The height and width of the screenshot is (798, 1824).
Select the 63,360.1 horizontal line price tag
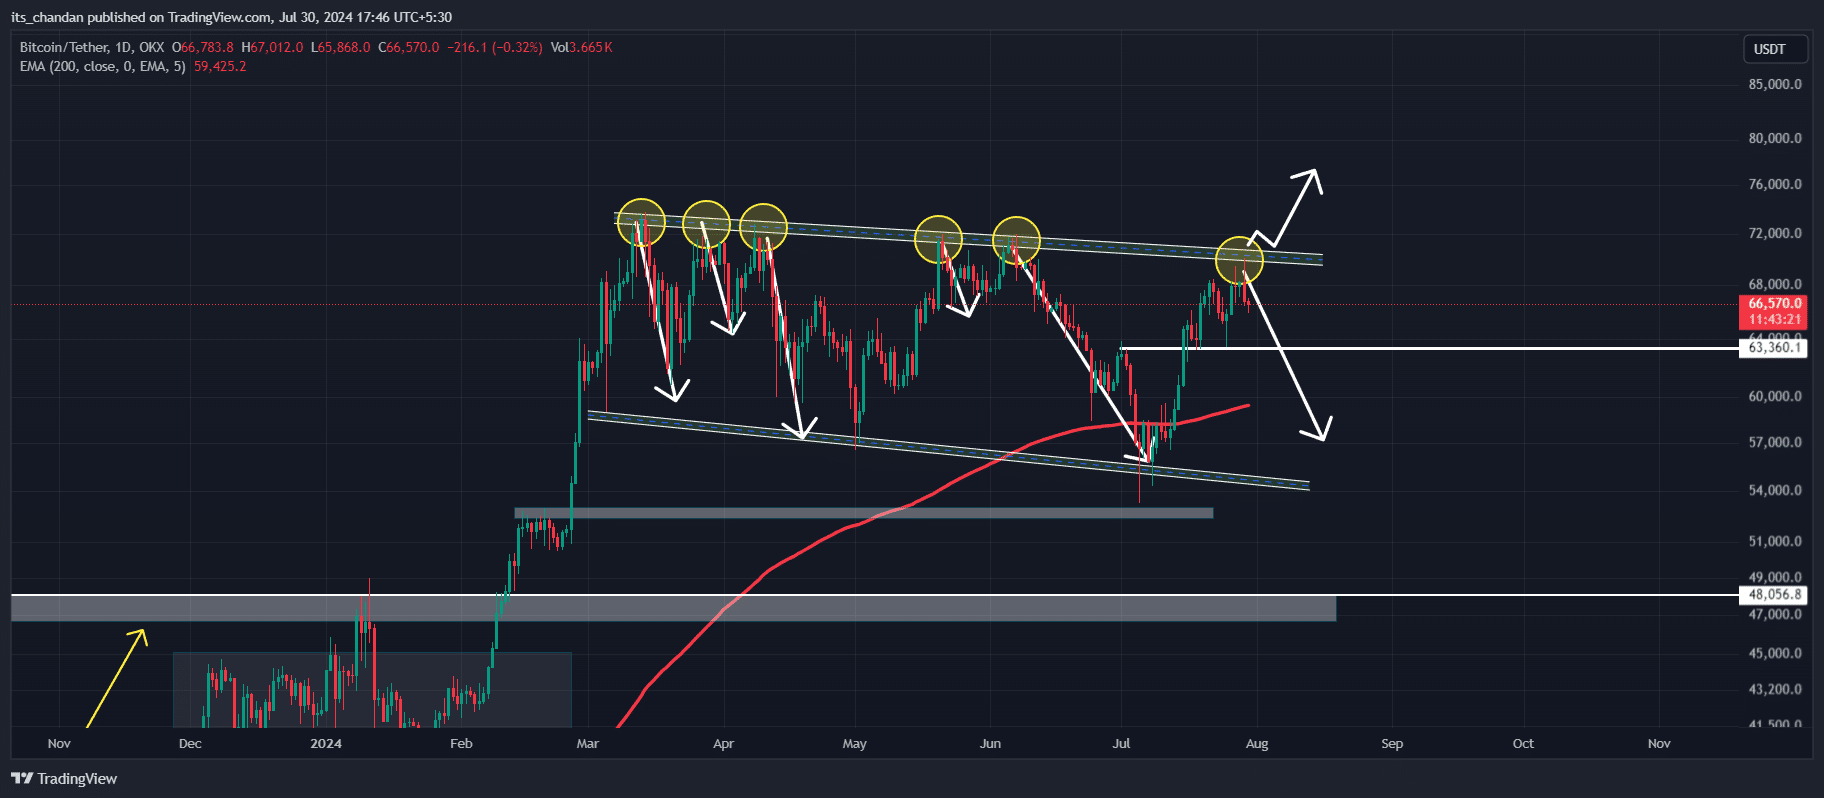coord(1774,348)
